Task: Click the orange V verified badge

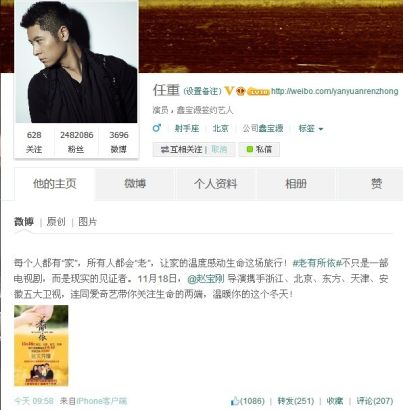Action: point(229,91)
